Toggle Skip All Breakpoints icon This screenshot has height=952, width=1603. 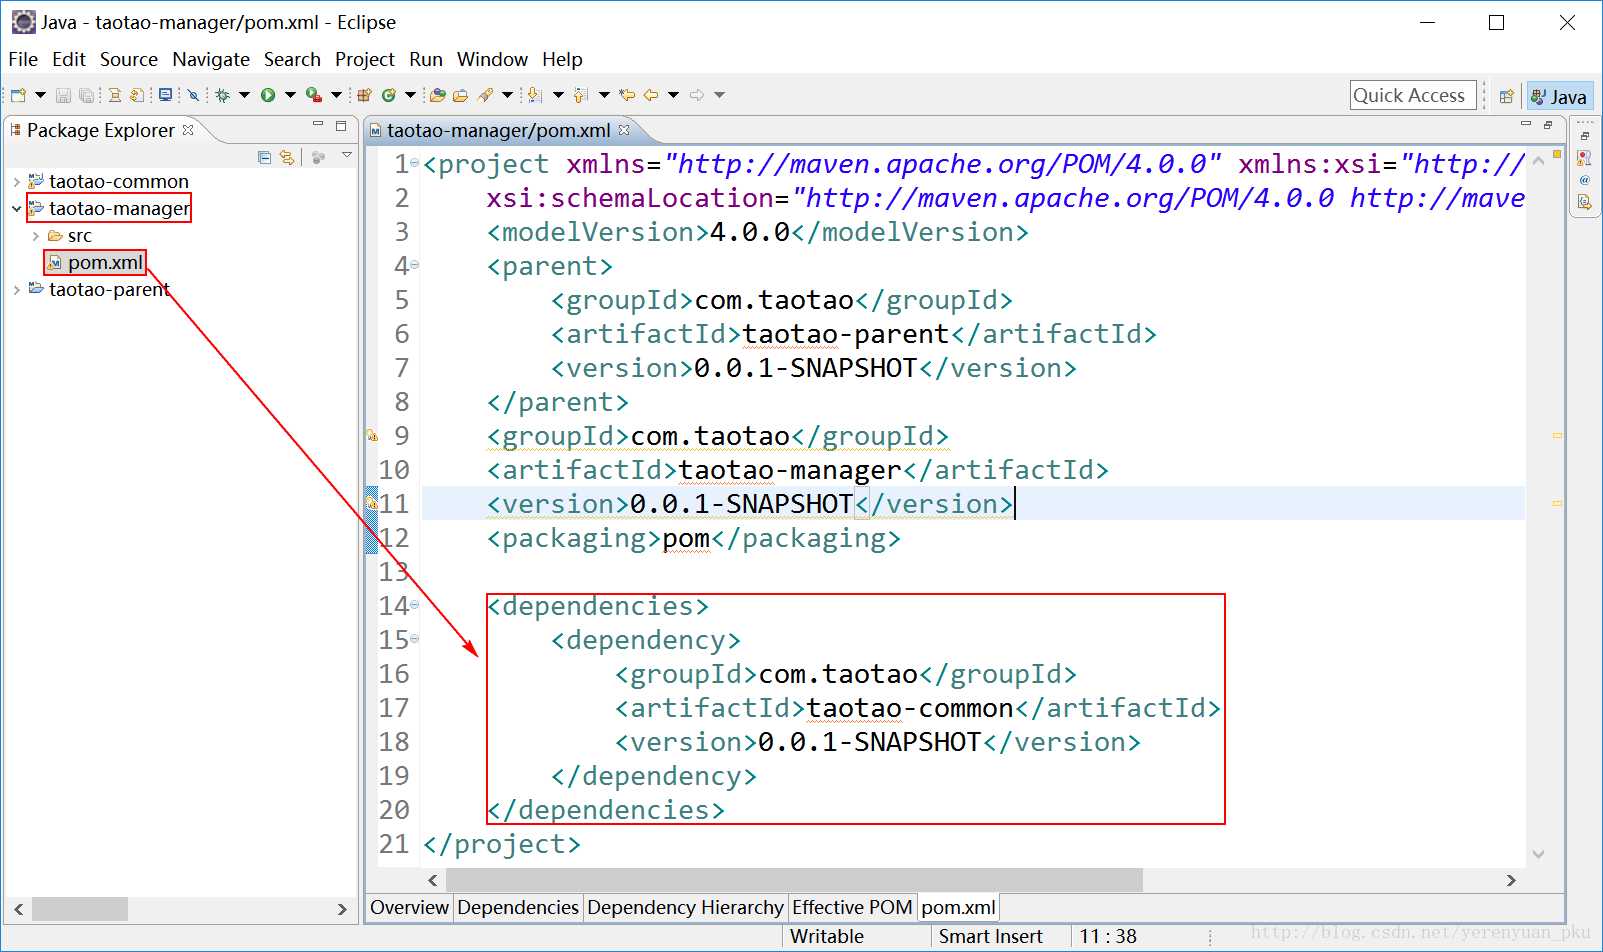[193, 95]
